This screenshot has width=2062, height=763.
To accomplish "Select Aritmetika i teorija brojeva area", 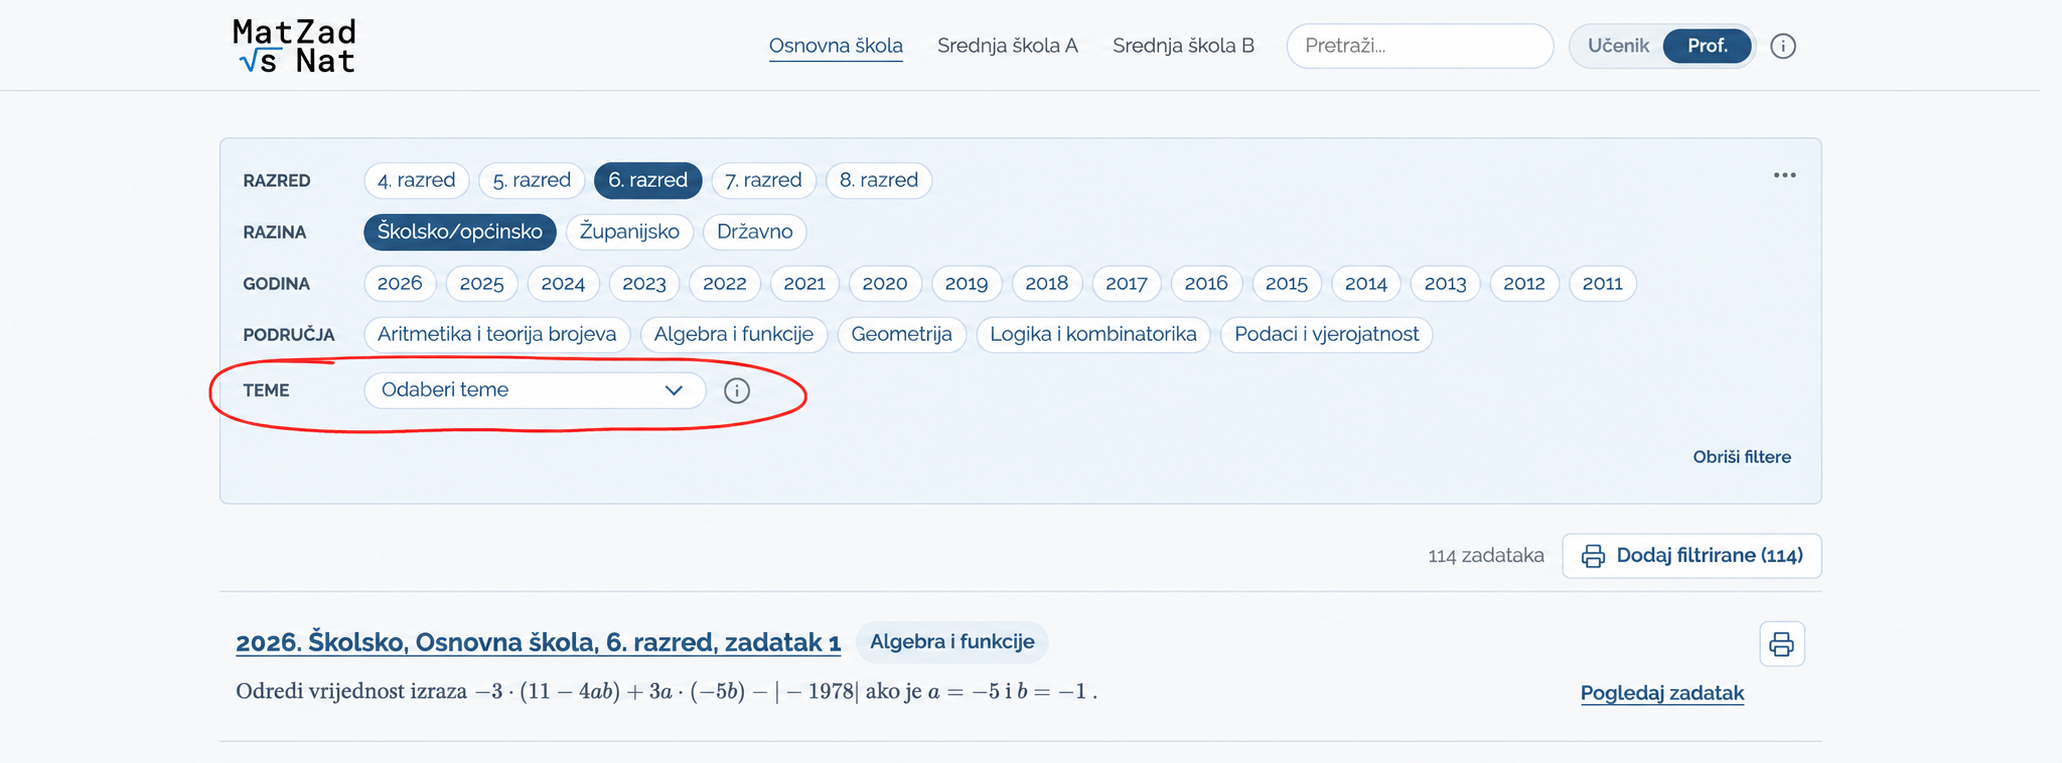I will tap(497, 334).
